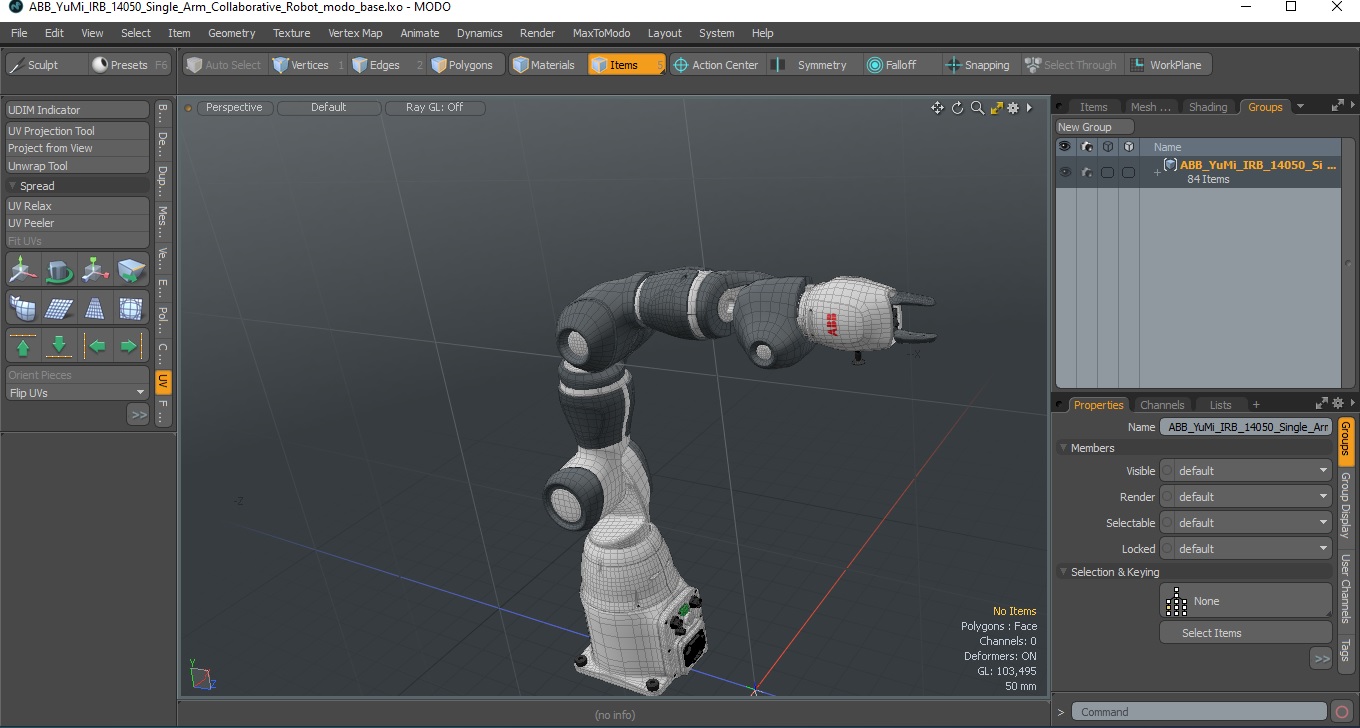Click the viewport zoom magnifier icon
1360x728 pixels.
pos(977,108)
